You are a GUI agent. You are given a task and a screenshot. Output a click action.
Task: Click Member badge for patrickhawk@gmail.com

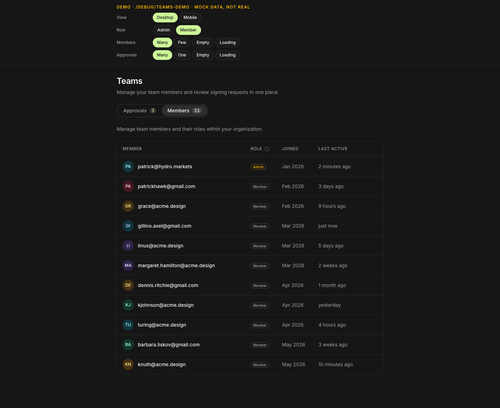point(260,187)
